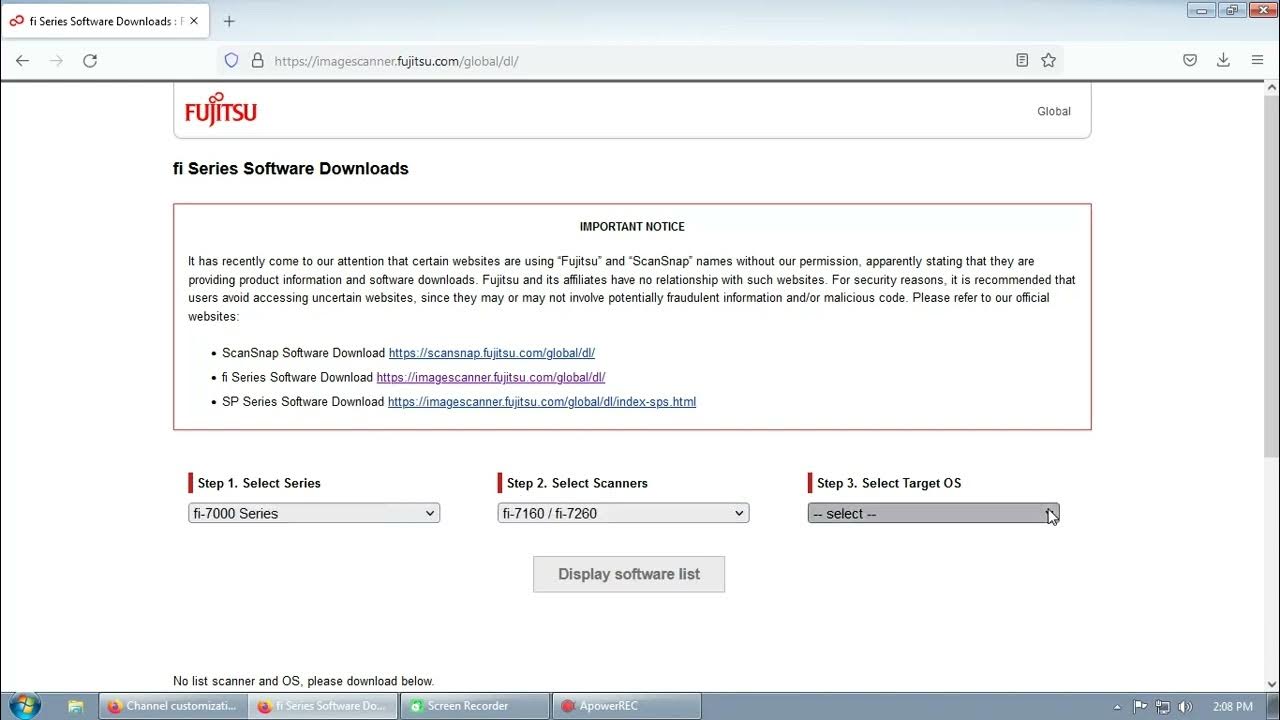Click Step 2. Select Scanners label
The image size is (1280, 720).
coord(577,483)
